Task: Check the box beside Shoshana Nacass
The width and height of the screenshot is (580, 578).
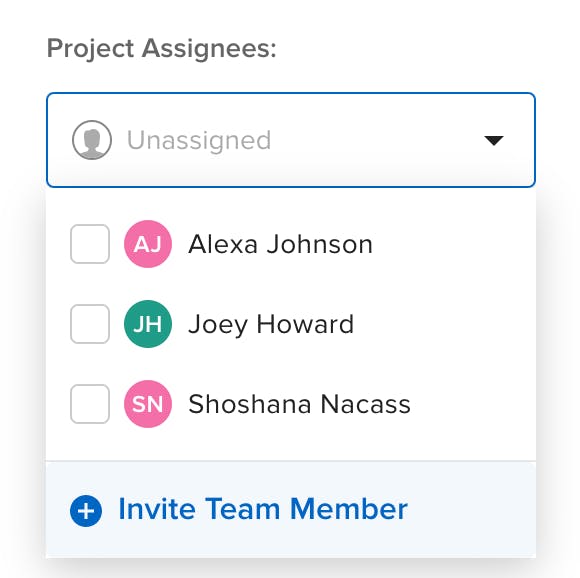Action: click(90, 404)
